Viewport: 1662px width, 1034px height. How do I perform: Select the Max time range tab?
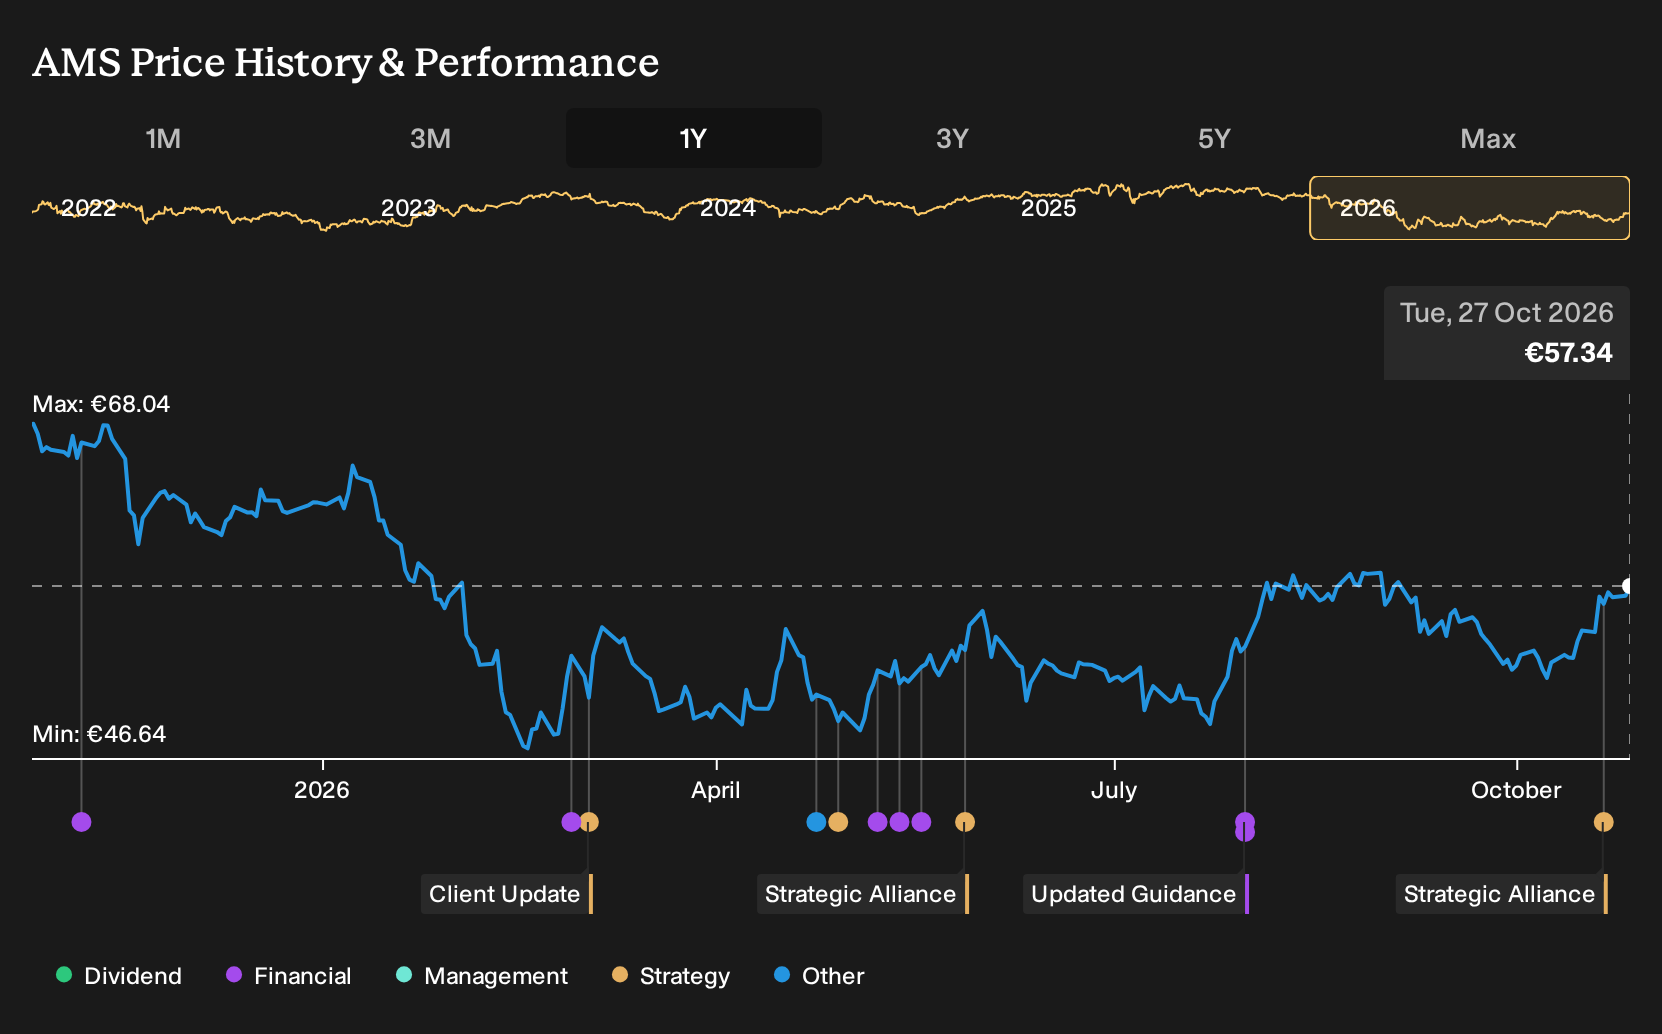coord(1488,138)
